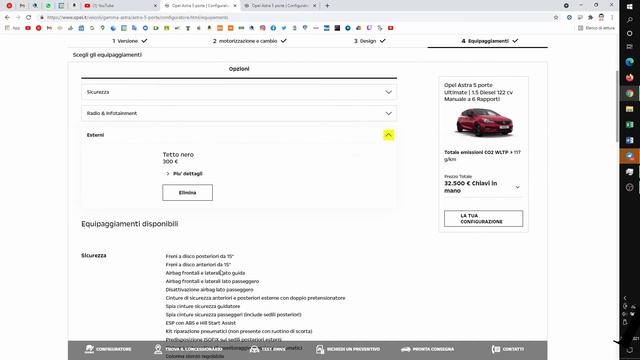Bookmark this page with star icon

click(556, 18)
